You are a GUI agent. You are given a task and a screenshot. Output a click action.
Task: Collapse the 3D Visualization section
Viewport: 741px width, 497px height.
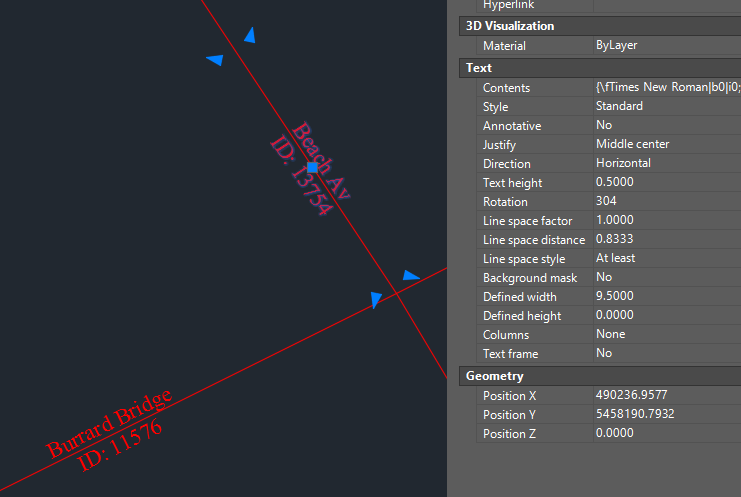point(510,26)
